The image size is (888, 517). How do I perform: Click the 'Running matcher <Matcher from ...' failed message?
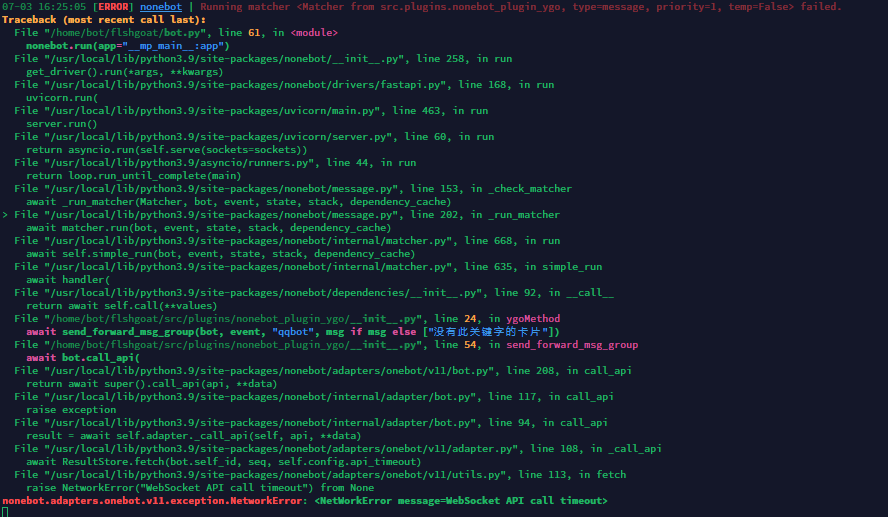pos(520,7)
